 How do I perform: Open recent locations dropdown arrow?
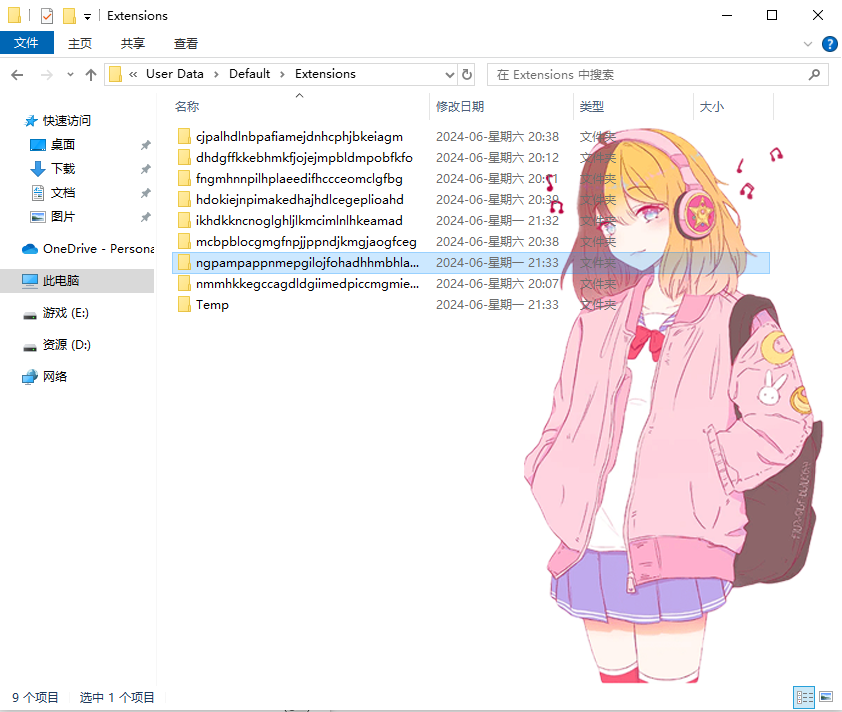pos(70,75)
